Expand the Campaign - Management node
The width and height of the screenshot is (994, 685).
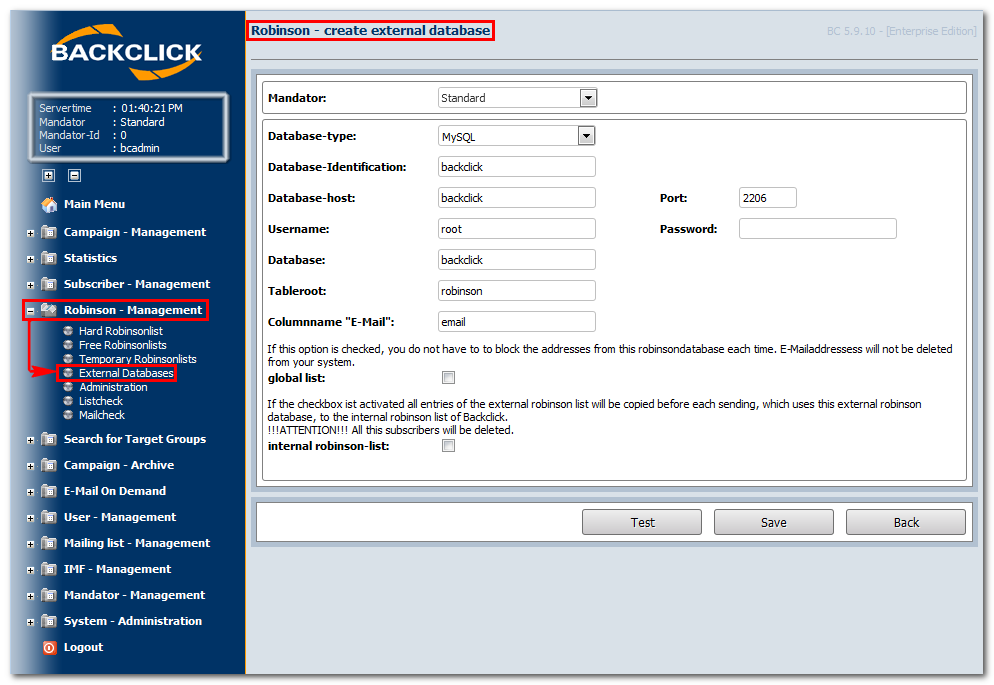(x=30, y=233)
